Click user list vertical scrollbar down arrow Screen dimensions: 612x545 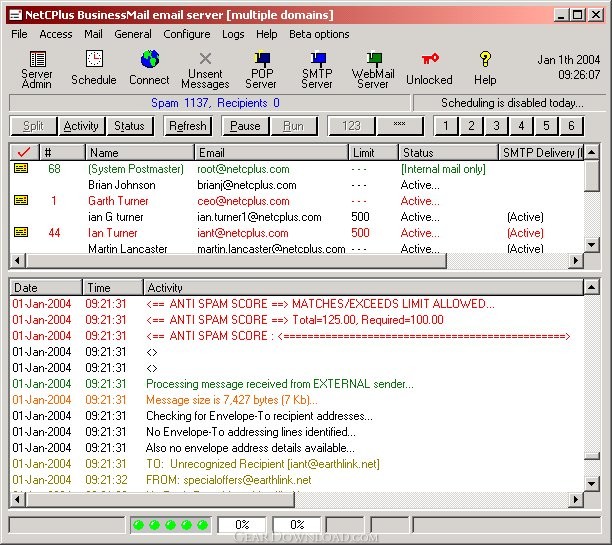[592, 245]
